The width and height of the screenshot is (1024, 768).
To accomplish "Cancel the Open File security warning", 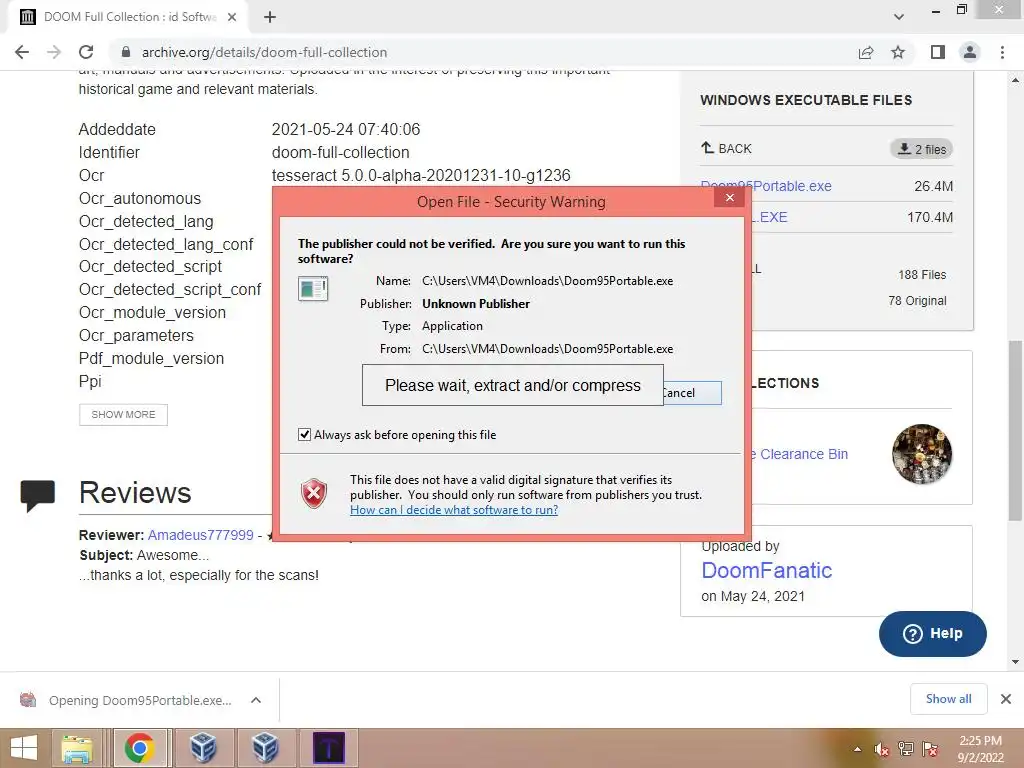I will [x=692, y=393].
